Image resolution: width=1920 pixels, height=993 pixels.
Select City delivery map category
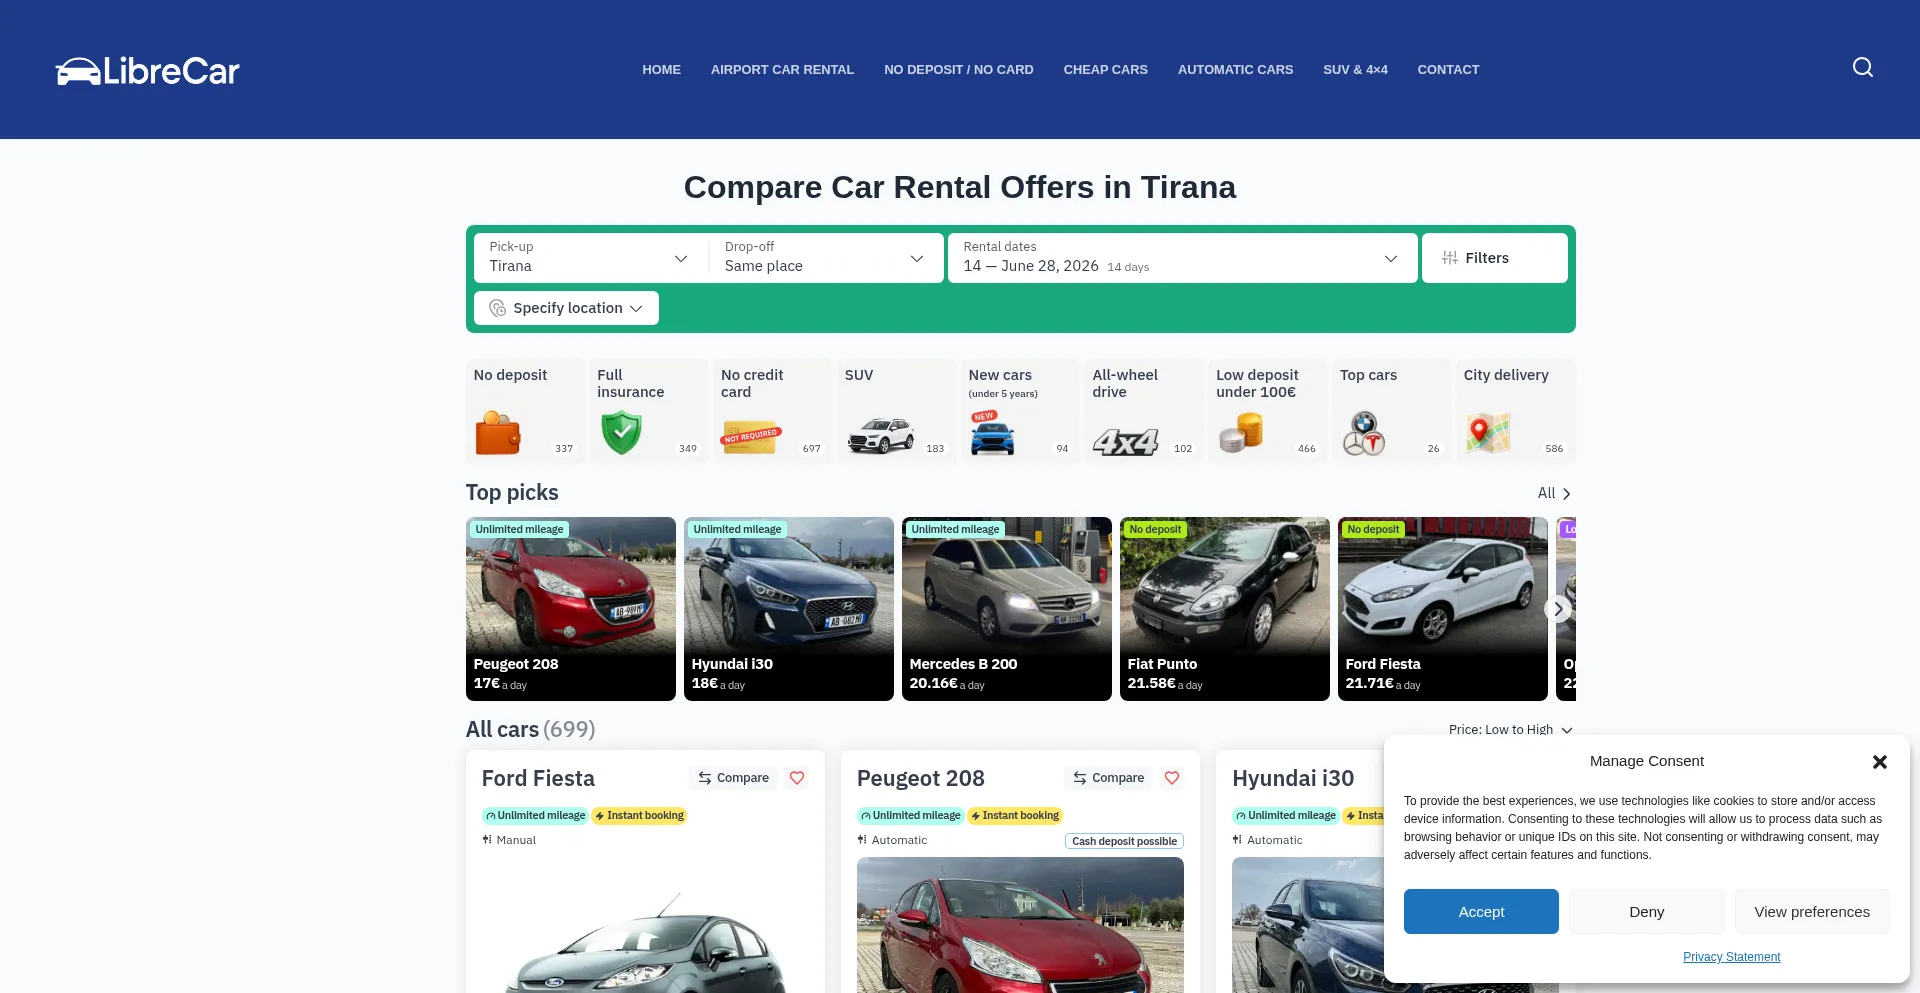[1515, 411]
